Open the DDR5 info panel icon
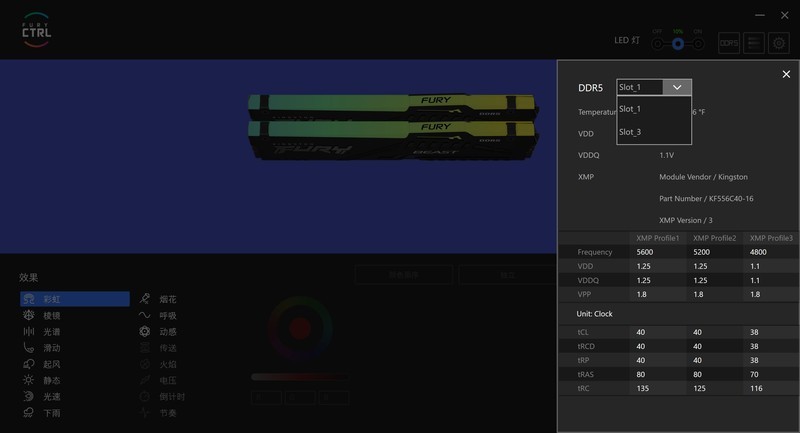The width and height of the screenshot is (800, 433). click(x=729, y=43)
